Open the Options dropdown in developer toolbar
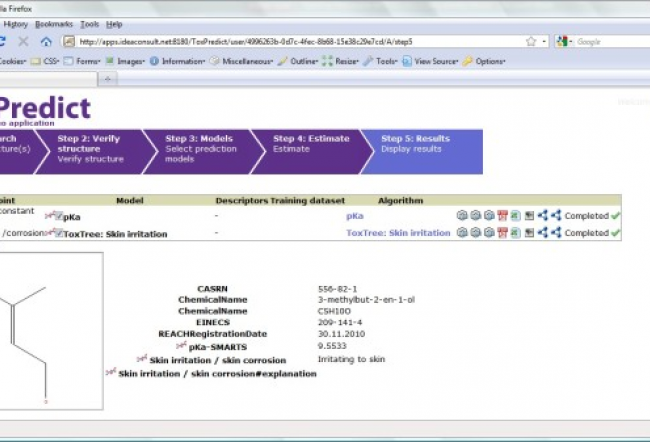Viewport: 650px width, 442px height. point(484,61)
